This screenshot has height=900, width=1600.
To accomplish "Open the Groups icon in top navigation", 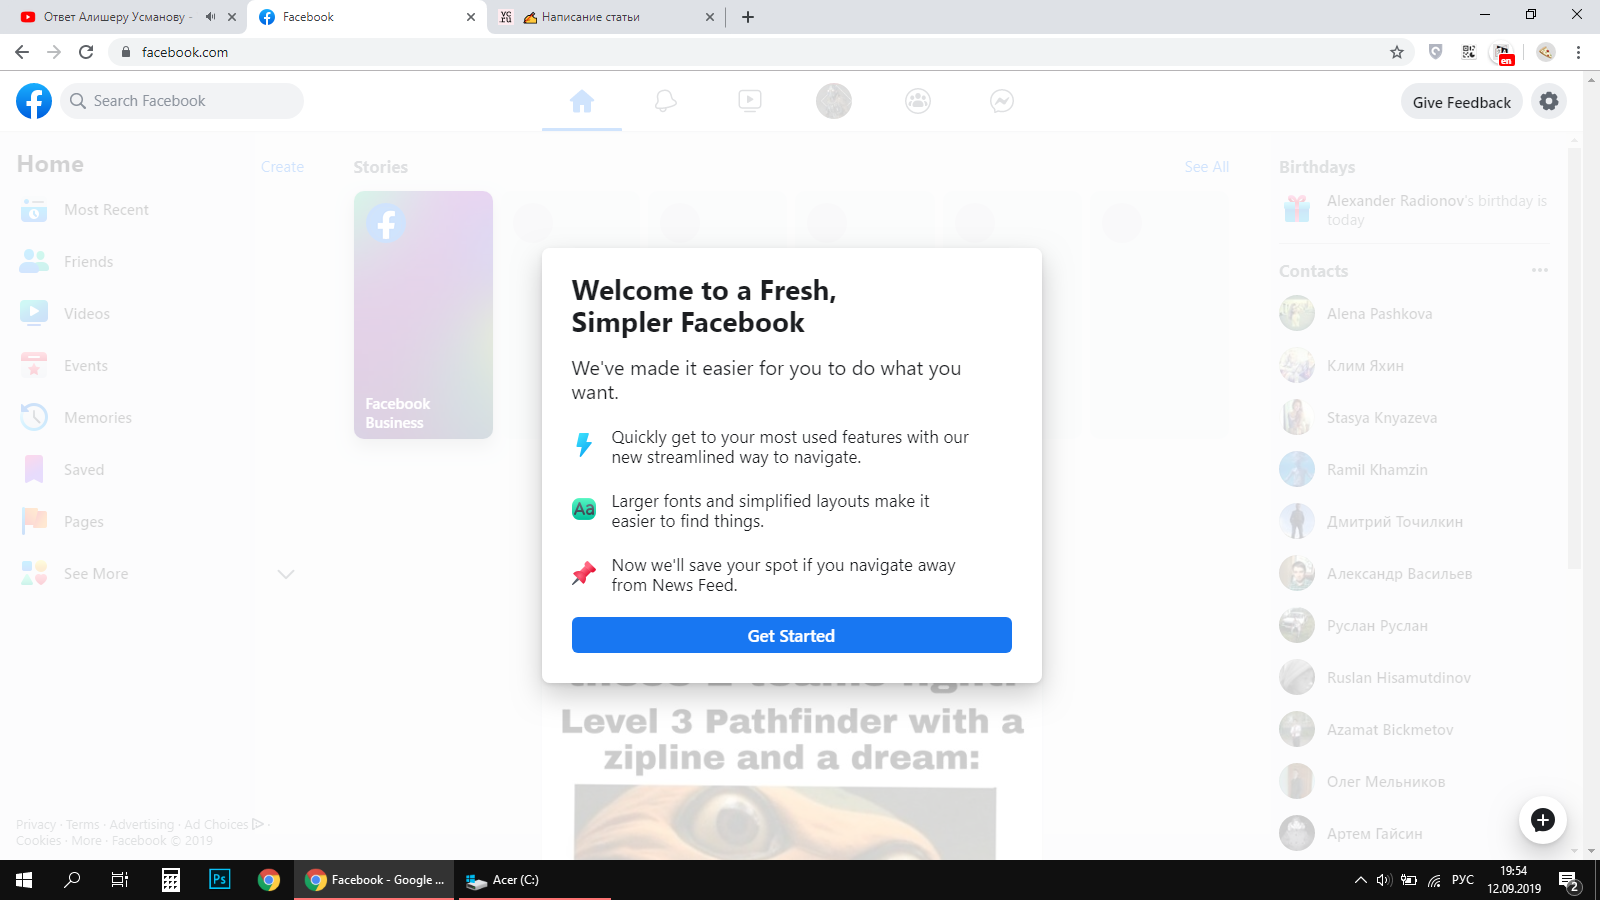I will click(918, 101).
